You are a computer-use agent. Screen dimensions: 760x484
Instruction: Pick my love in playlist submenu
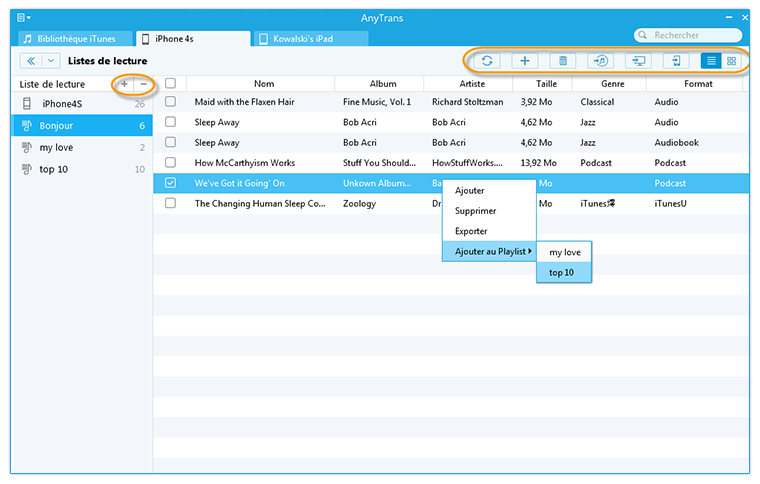564,252
